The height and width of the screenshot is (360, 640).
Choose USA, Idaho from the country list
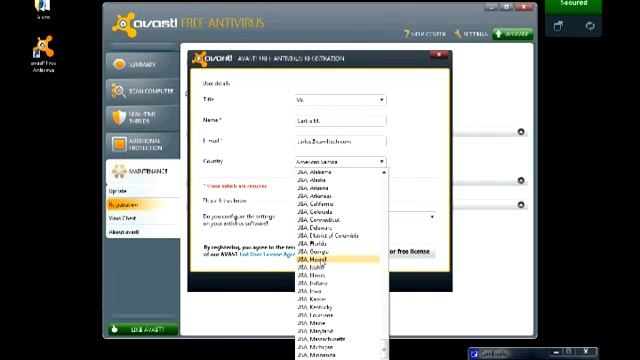pos(338,268)
